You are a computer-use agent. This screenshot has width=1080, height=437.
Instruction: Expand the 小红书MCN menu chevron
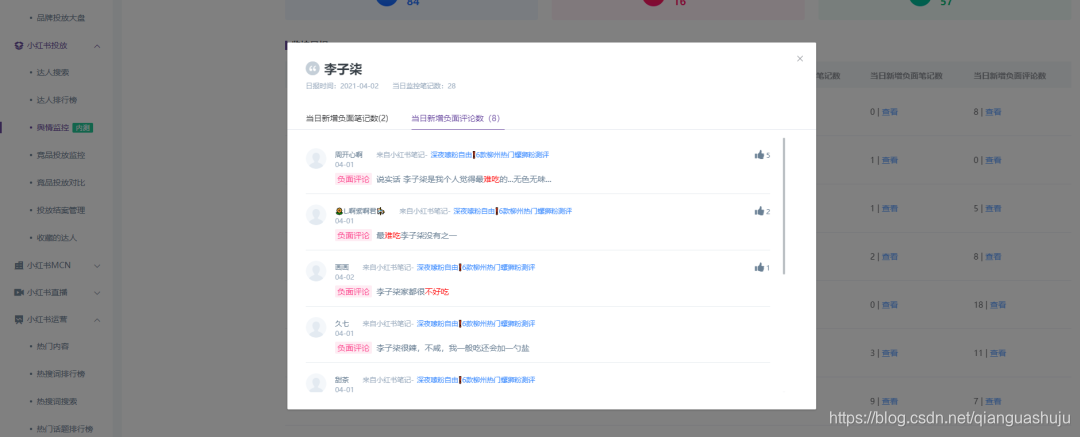tap(97, 265)
